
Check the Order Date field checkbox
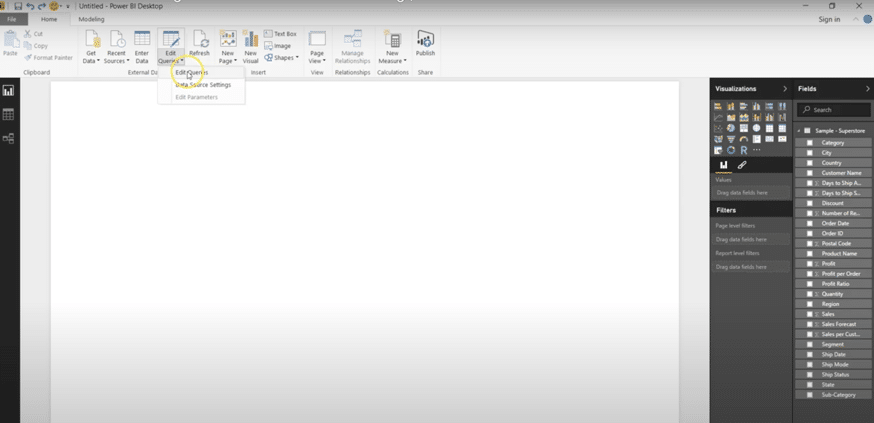pyautogui.click(x=810, y=223)
